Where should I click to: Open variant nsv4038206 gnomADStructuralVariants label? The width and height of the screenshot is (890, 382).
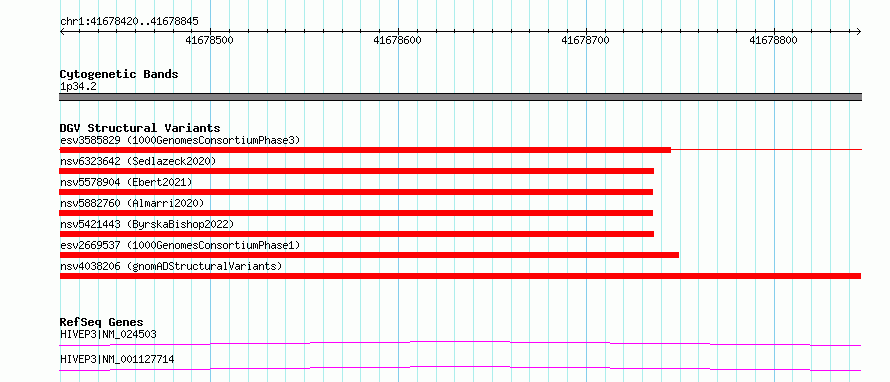click(x=171, y=266)
